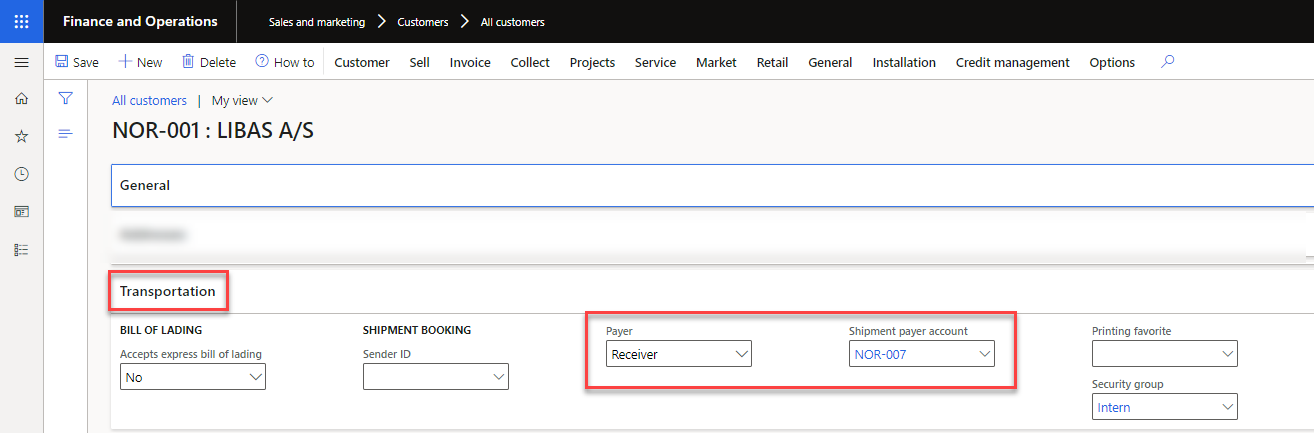Click Customers in the breadcrumb
1314x433 pixels.
click(423, 21)
